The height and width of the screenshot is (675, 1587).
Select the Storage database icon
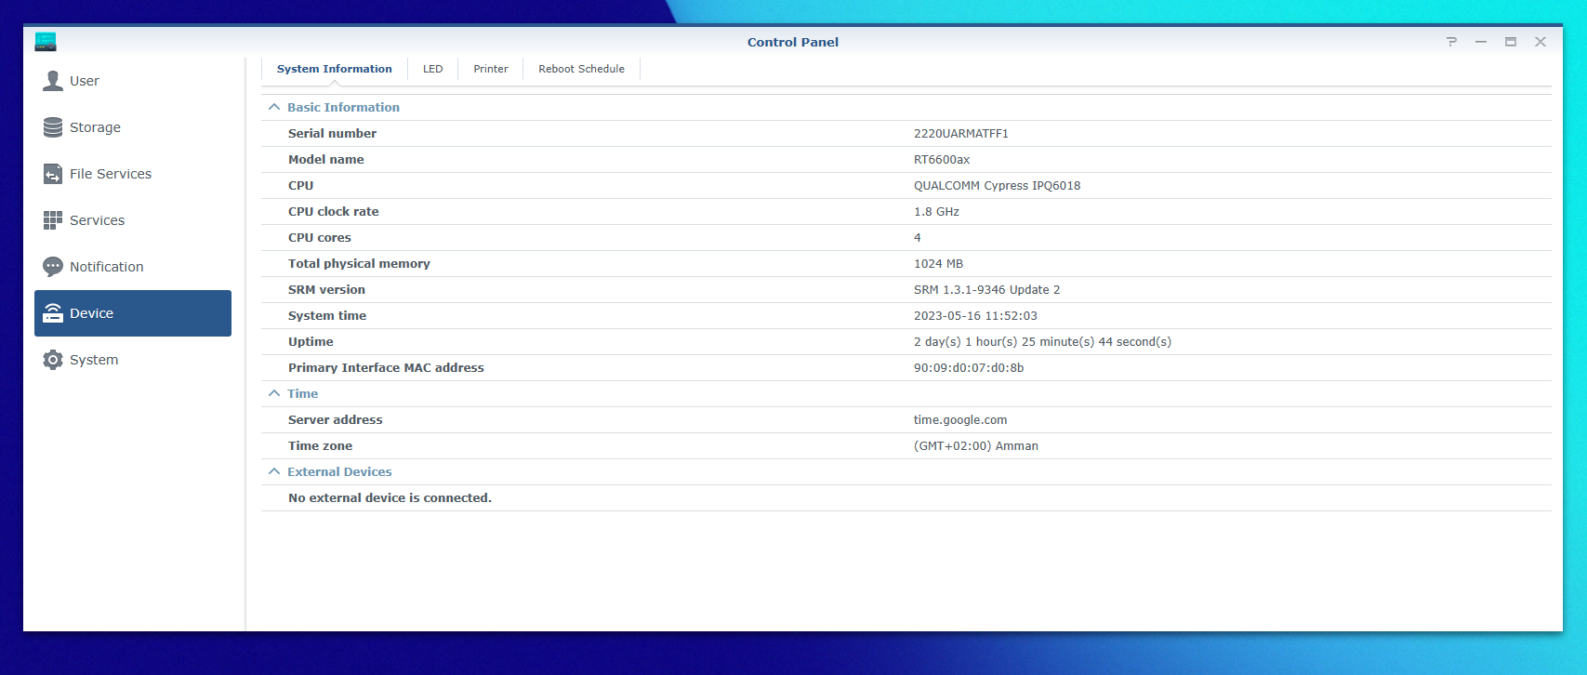pyautogui.click(x=53, y=127)
